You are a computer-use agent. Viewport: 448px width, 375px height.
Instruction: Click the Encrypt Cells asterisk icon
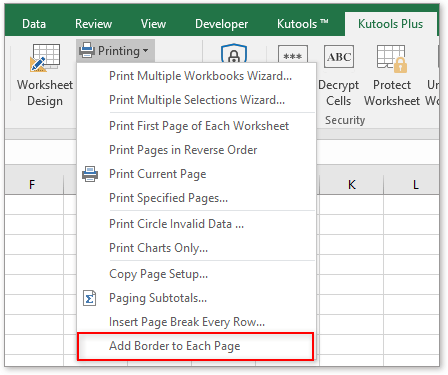293,54
